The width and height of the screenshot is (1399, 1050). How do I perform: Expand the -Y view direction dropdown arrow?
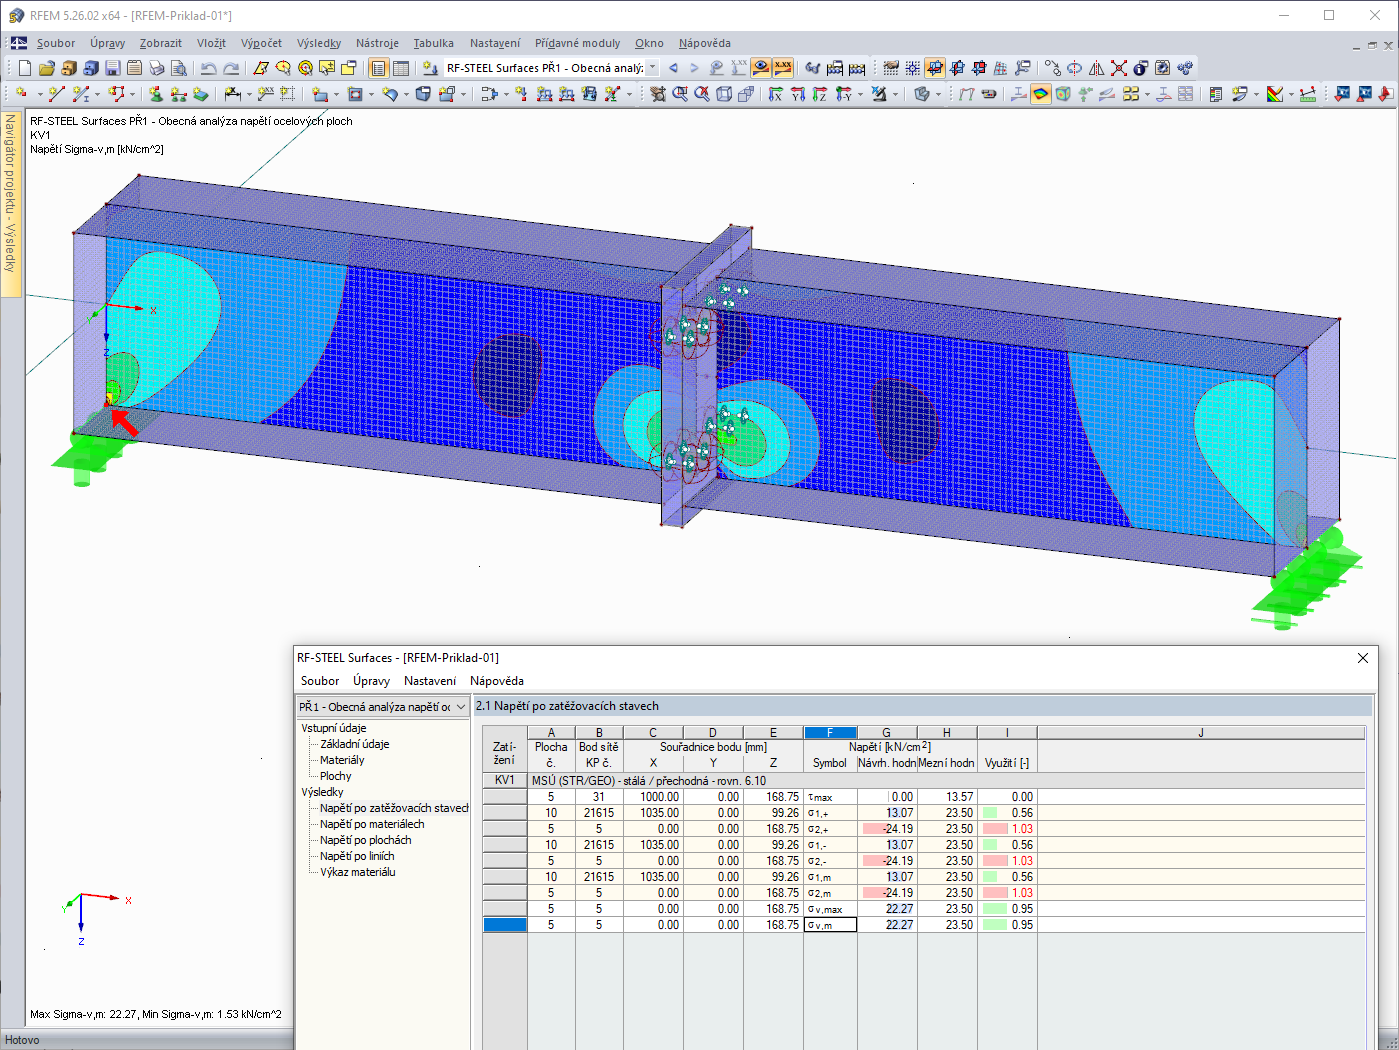point(860,94)
